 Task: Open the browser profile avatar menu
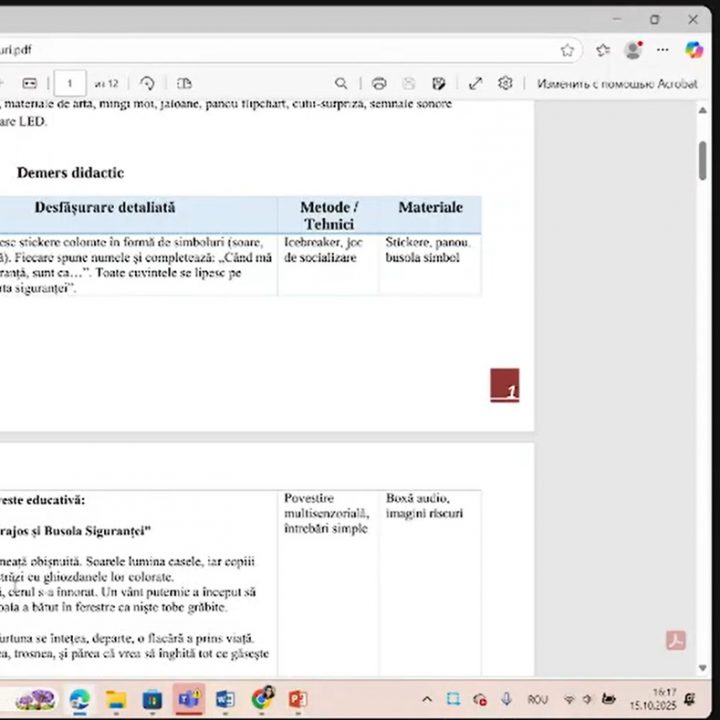(x=633, y=50)
